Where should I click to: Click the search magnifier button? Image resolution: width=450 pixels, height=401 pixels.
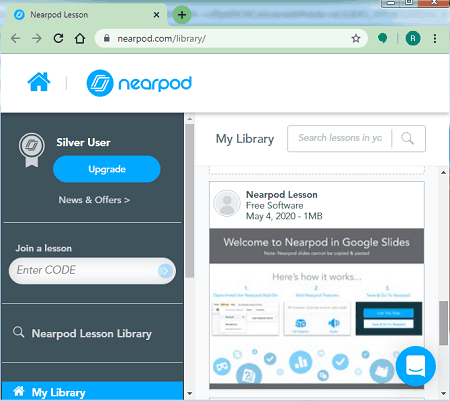tap(408, 138)
